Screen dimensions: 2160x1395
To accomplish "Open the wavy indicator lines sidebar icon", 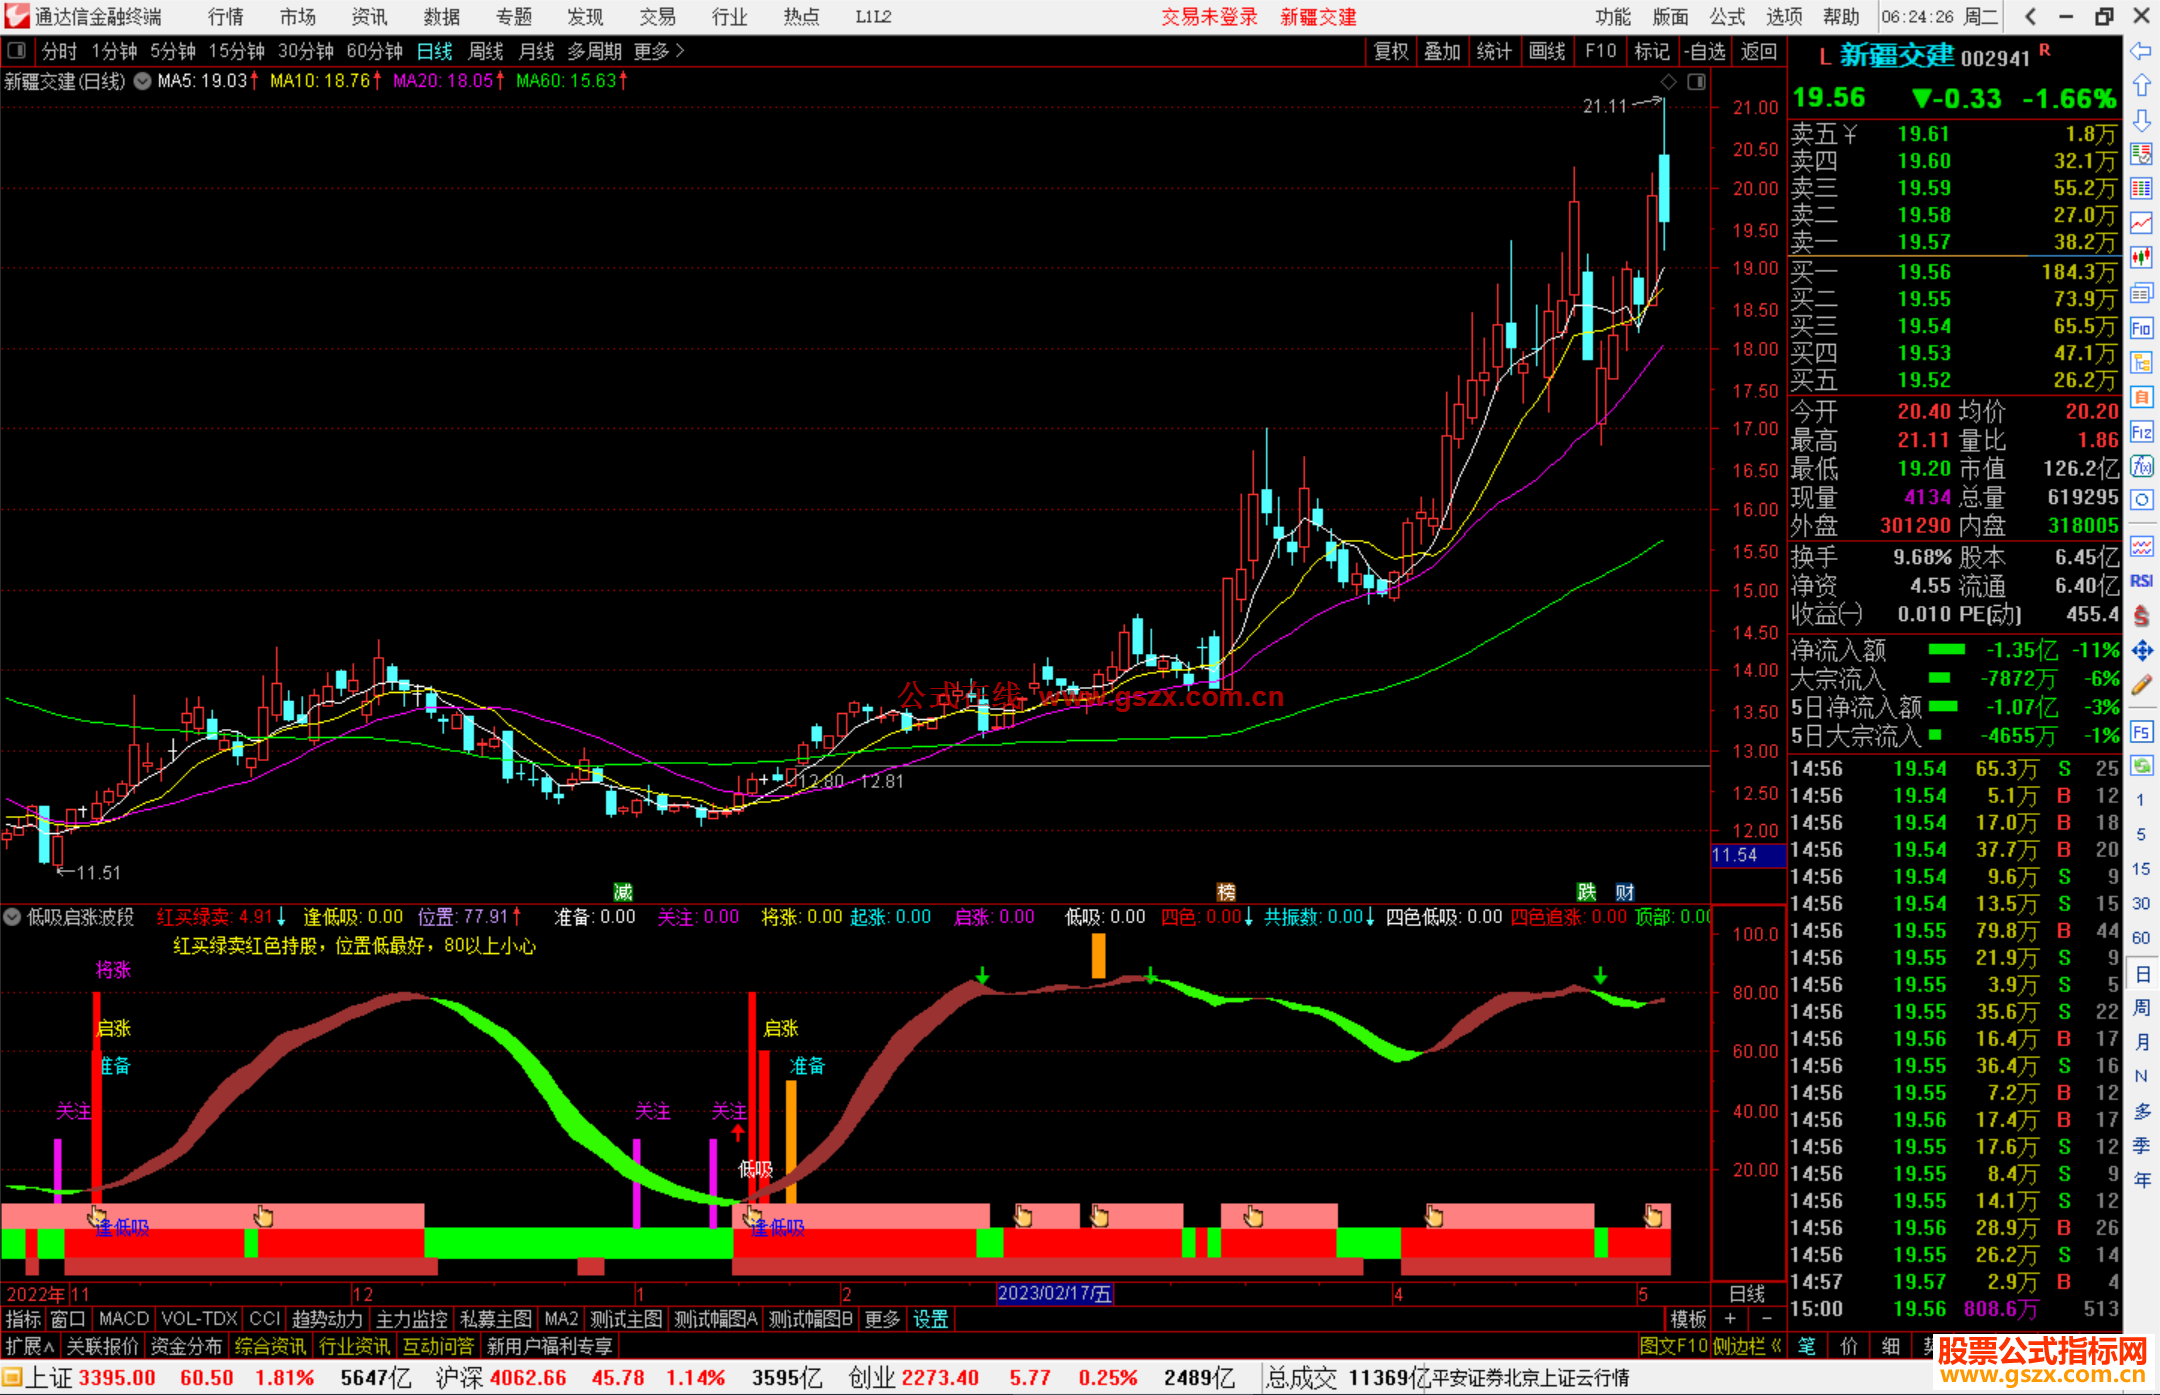I will tap(2141, 546).
